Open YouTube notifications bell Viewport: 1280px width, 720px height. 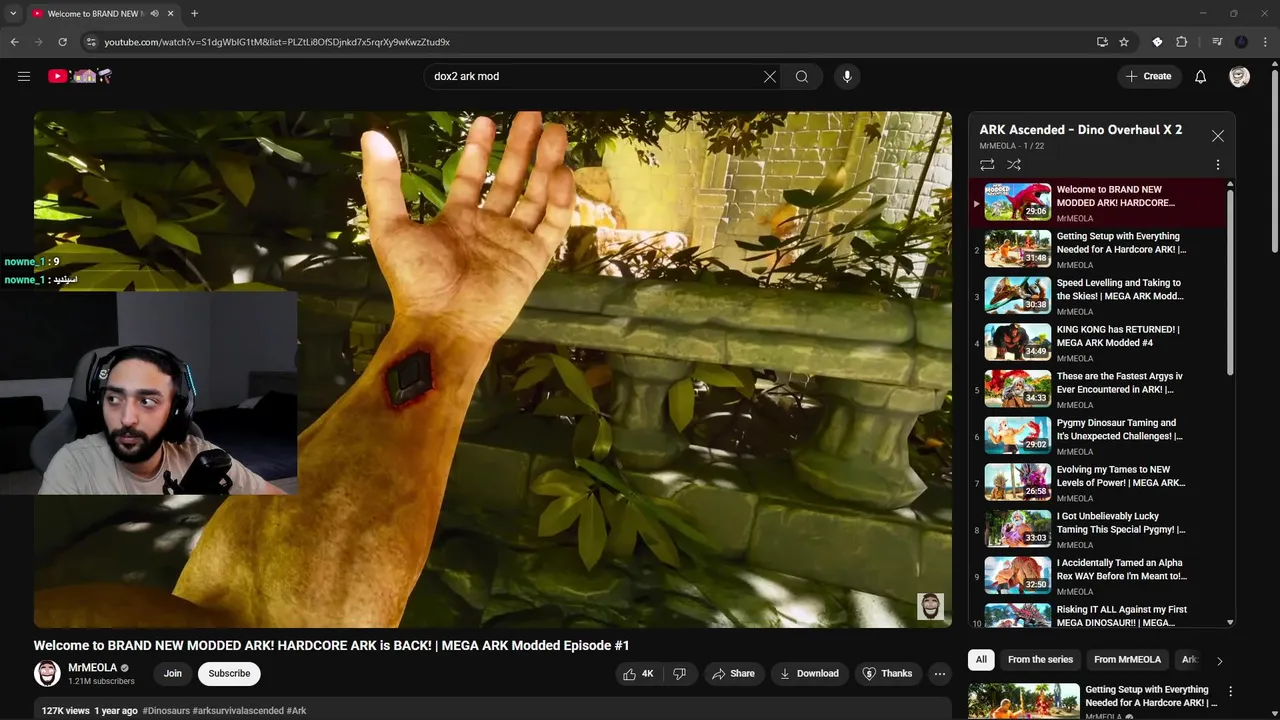click(x=1201, y=76)
